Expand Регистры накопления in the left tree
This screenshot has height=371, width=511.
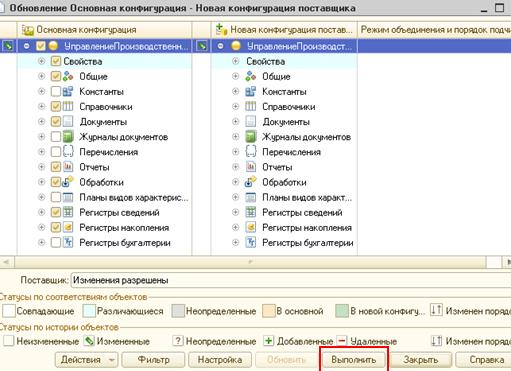coord(41,228)
